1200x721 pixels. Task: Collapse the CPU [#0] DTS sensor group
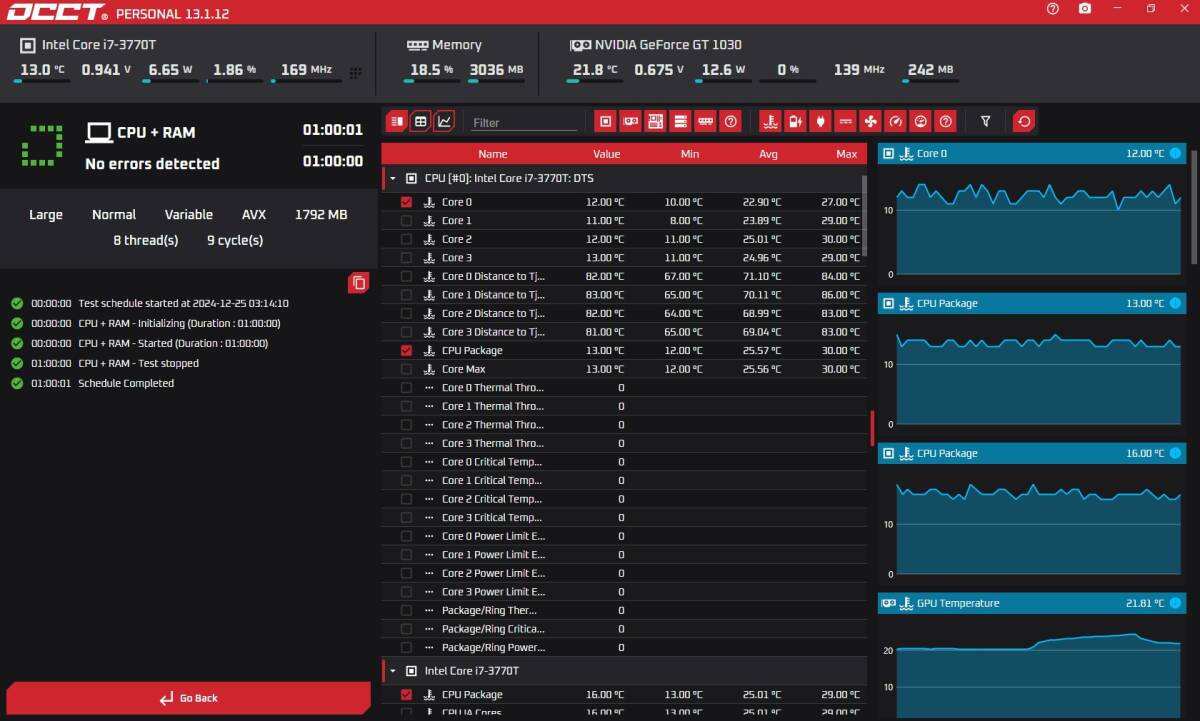392,178
